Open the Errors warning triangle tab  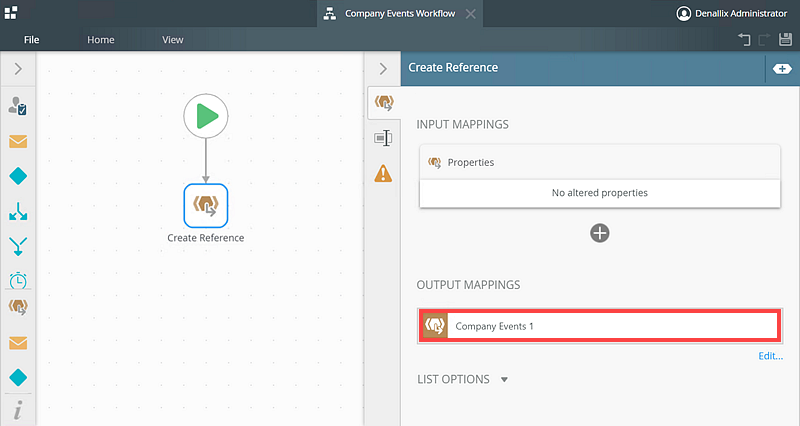pos(383,173)
